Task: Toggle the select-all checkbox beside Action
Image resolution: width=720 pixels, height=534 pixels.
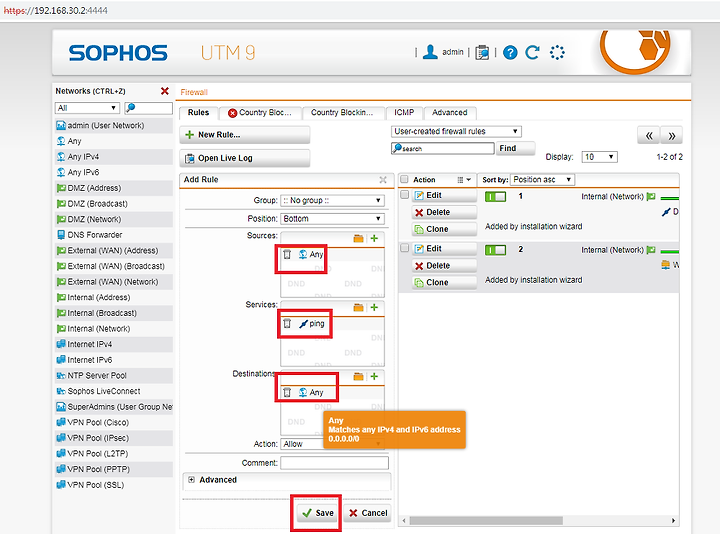Action: (x=404, y=179)
